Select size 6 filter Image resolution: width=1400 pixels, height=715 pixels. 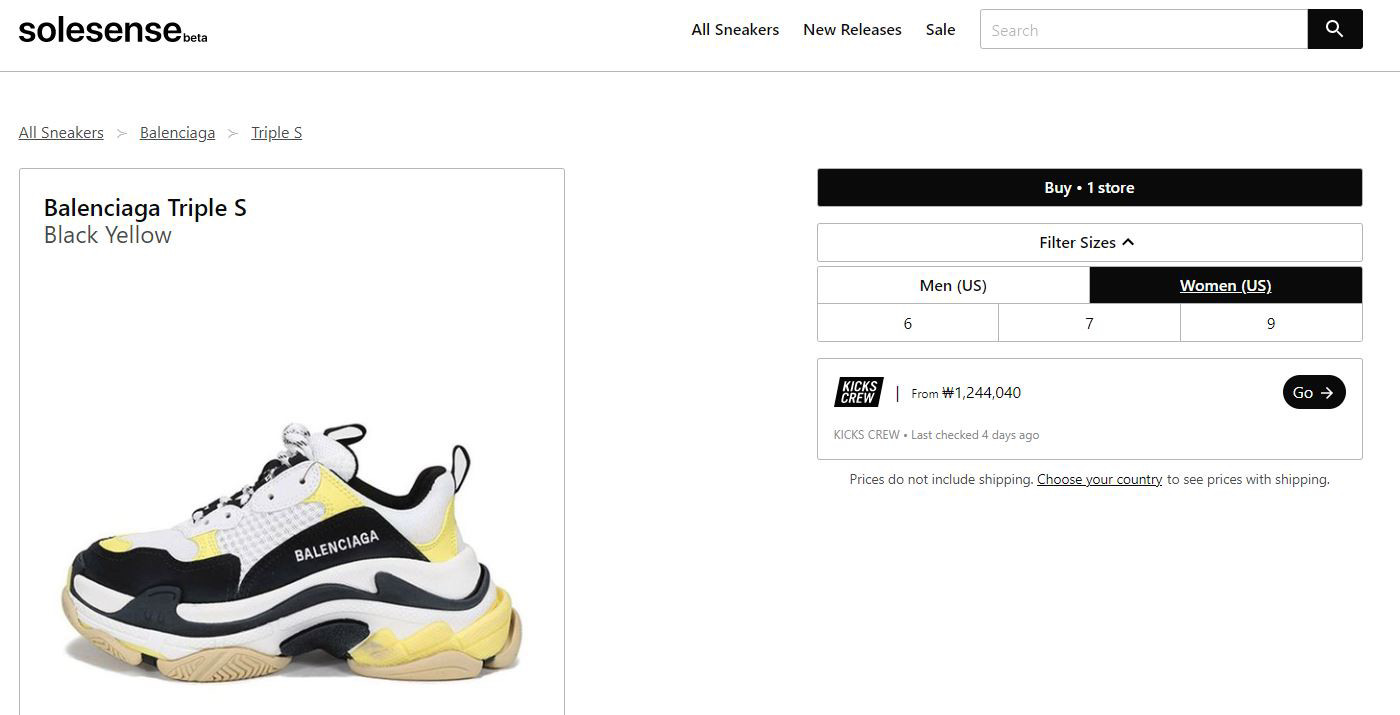pos(907,323)
